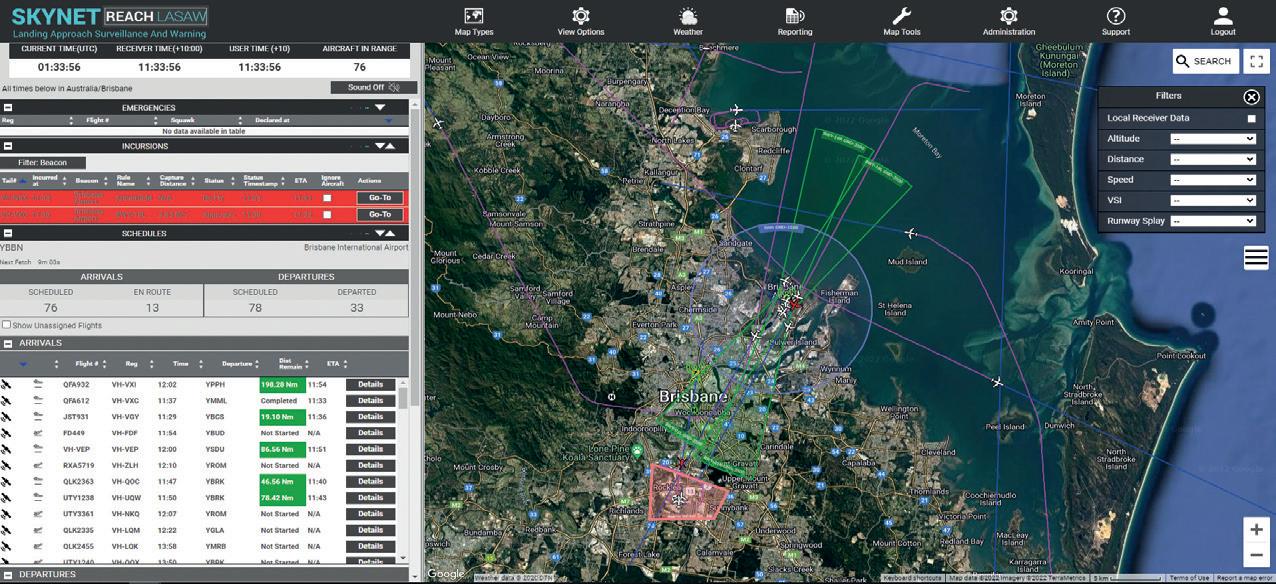Toggle fullscreen map view icon

1256,61
